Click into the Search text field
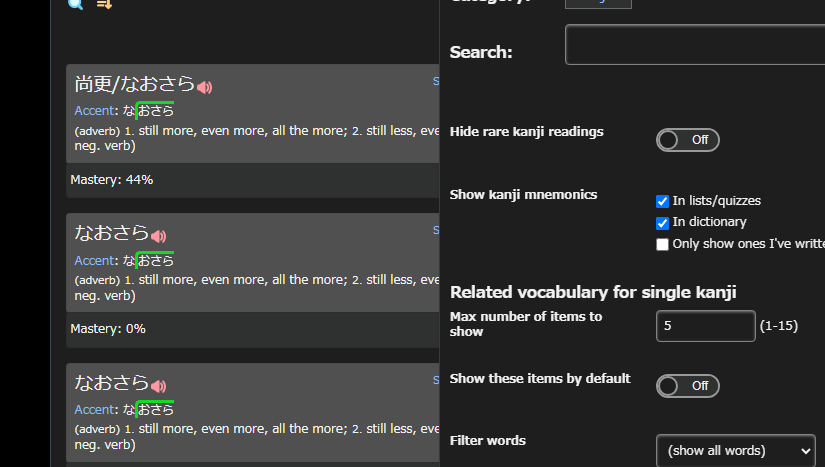825x467 pixels. tap(695, 46)
